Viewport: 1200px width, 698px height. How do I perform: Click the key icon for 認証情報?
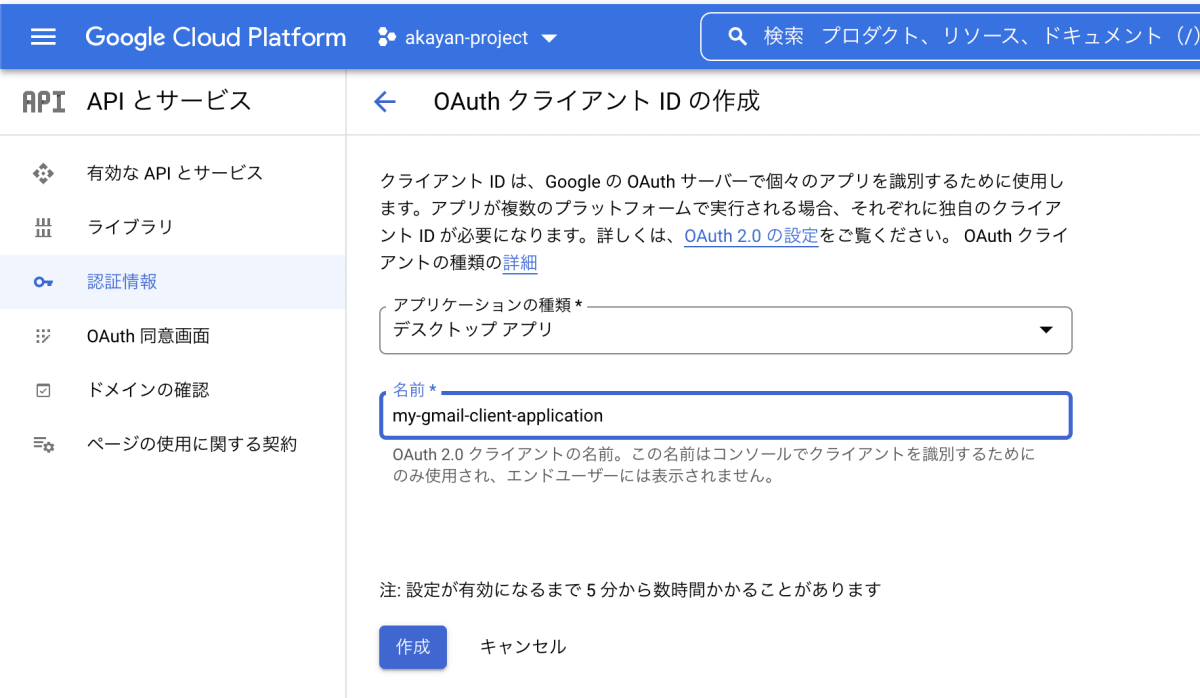tap(43, 282)
